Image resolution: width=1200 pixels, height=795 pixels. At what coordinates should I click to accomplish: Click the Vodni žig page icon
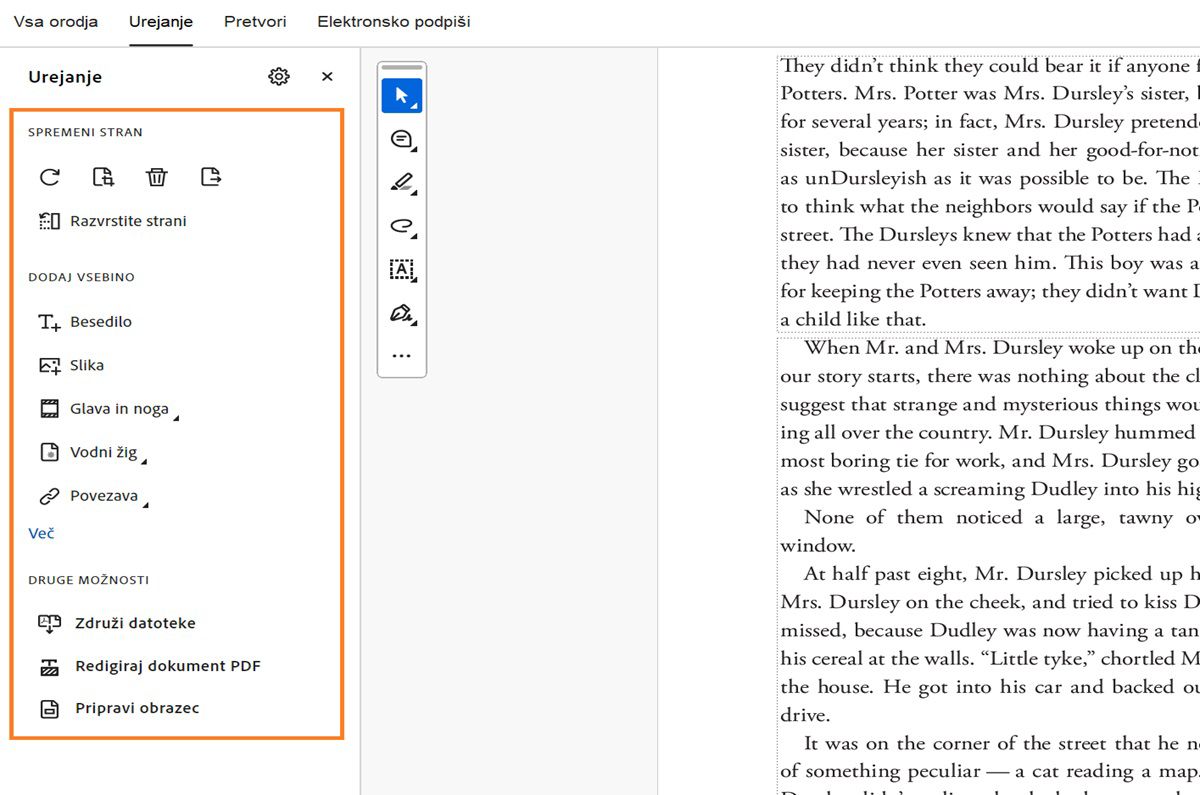[x=49, y=452]
